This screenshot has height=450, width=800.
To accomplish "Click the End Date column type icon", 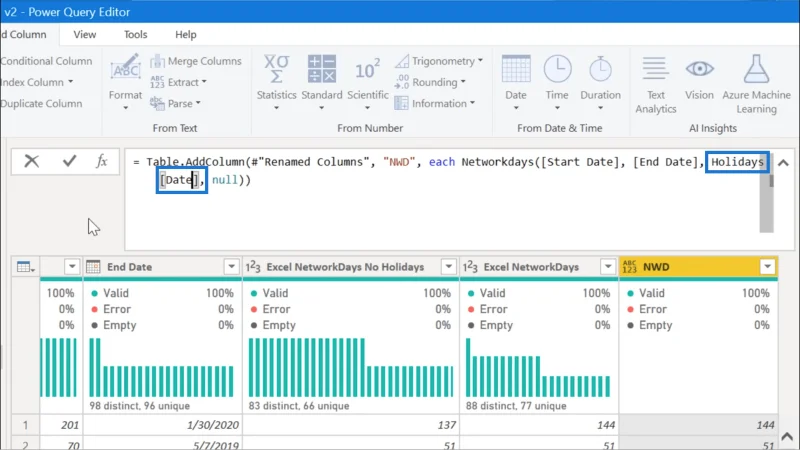I will [93, 267].
